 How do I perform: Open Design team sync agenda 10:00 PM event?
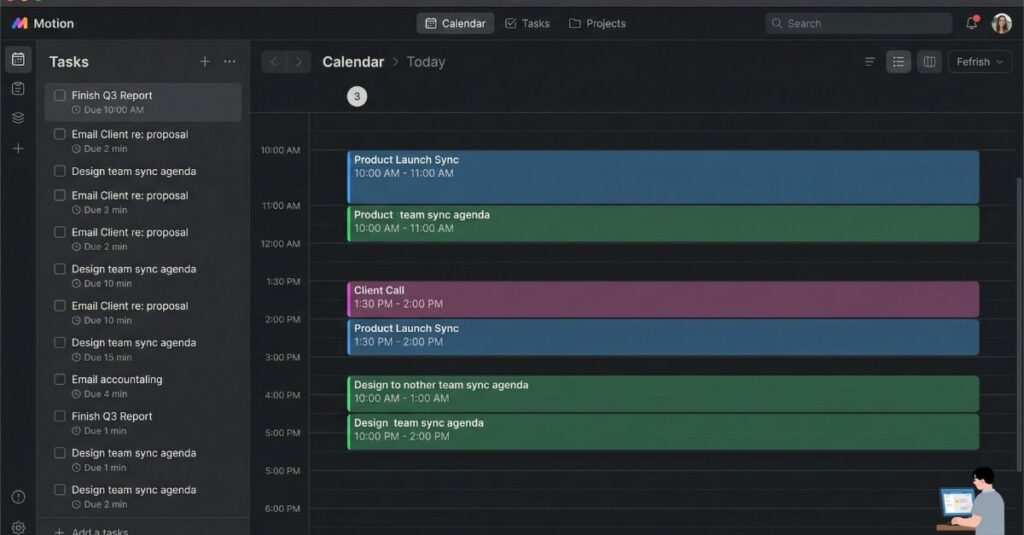pos(663,432)
